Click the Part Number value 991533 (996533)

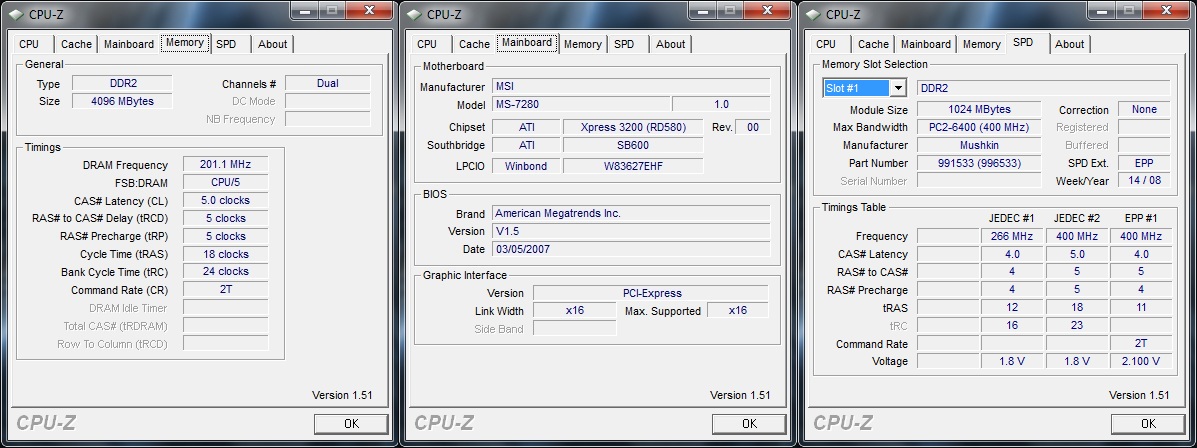click(x=979, y=163)
